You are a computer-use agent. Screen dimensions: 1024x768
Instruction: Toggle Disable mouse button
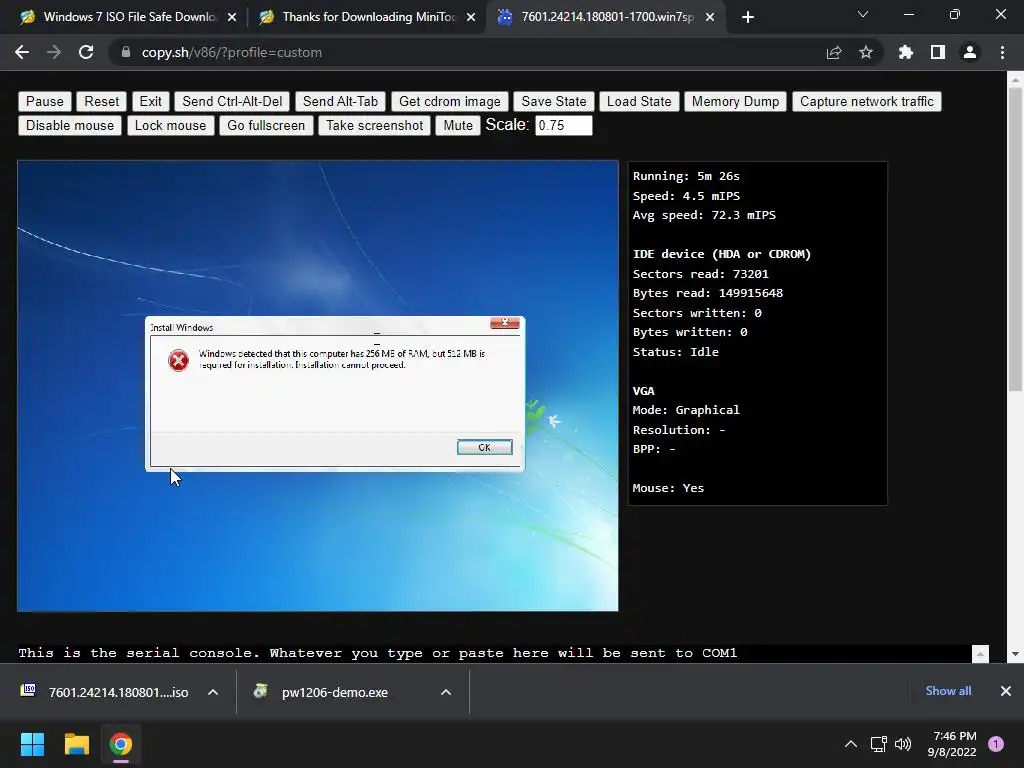point(70,125)
